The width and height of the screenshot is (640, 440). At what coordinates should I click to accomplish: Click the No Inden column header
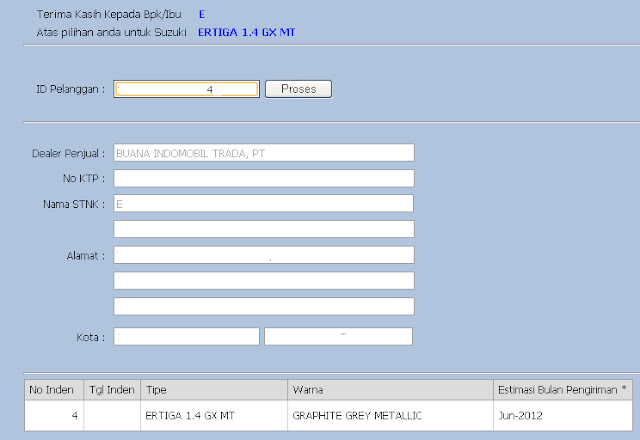(x=54, y=390)
